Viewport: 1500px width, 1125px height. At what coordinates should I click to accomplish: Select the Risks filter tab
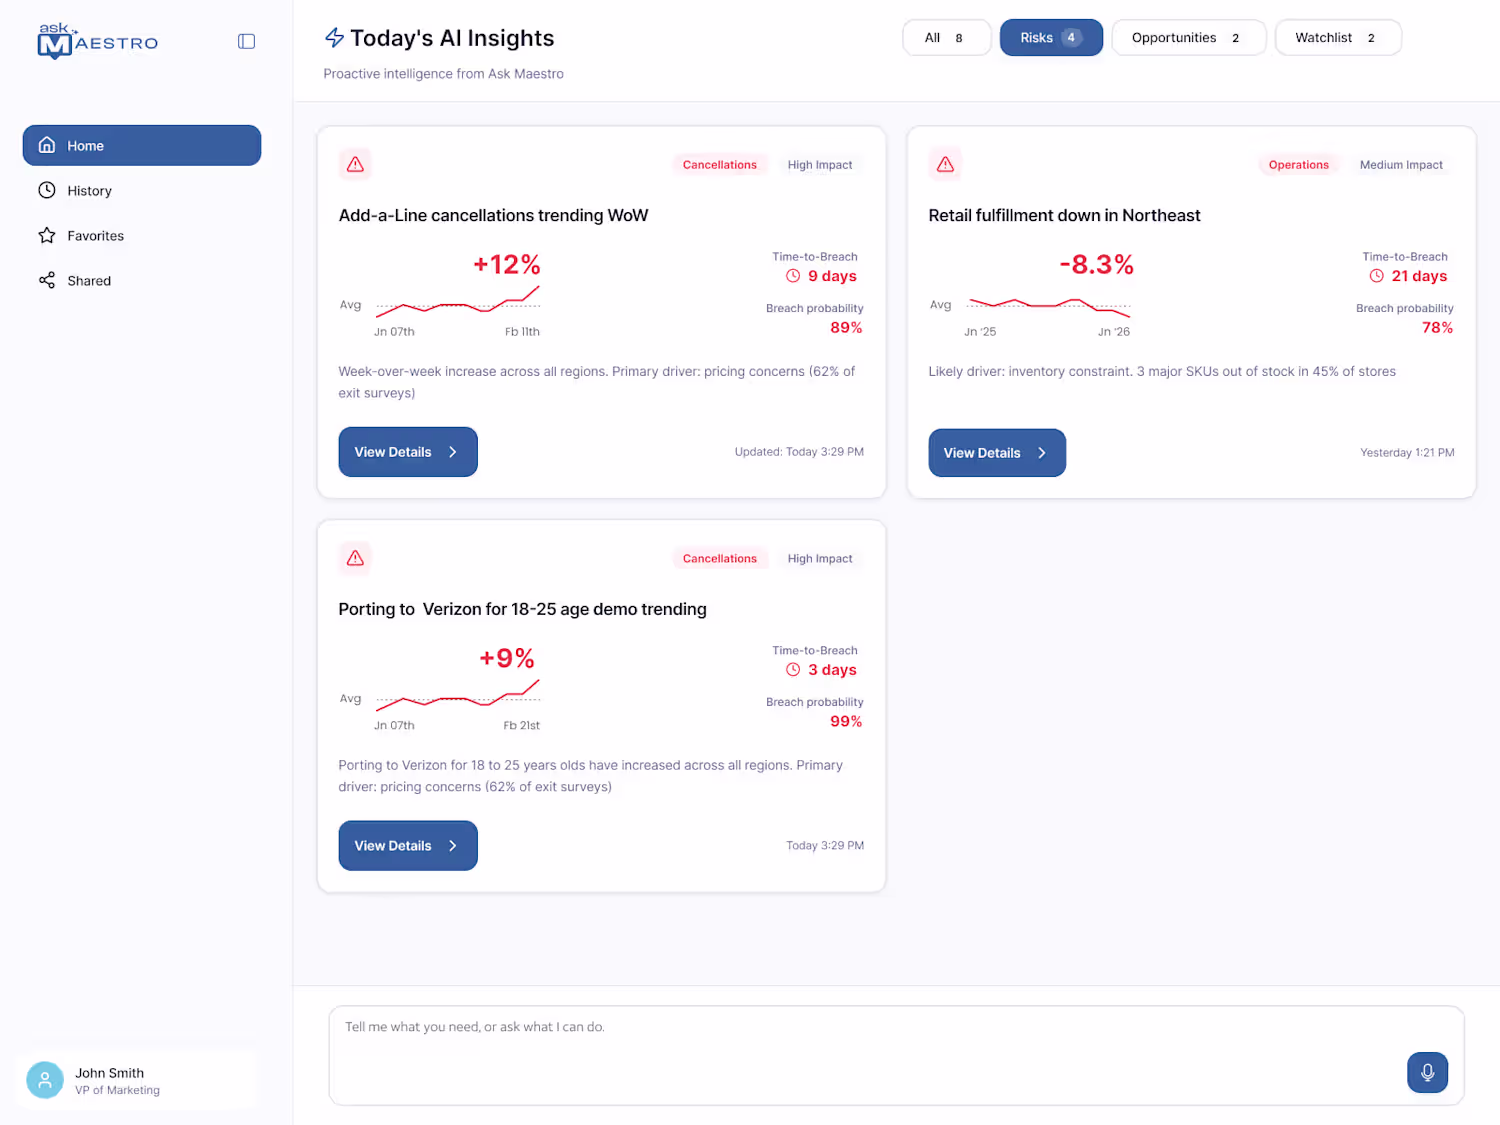pyautogui.click(x=1051, y=38)
